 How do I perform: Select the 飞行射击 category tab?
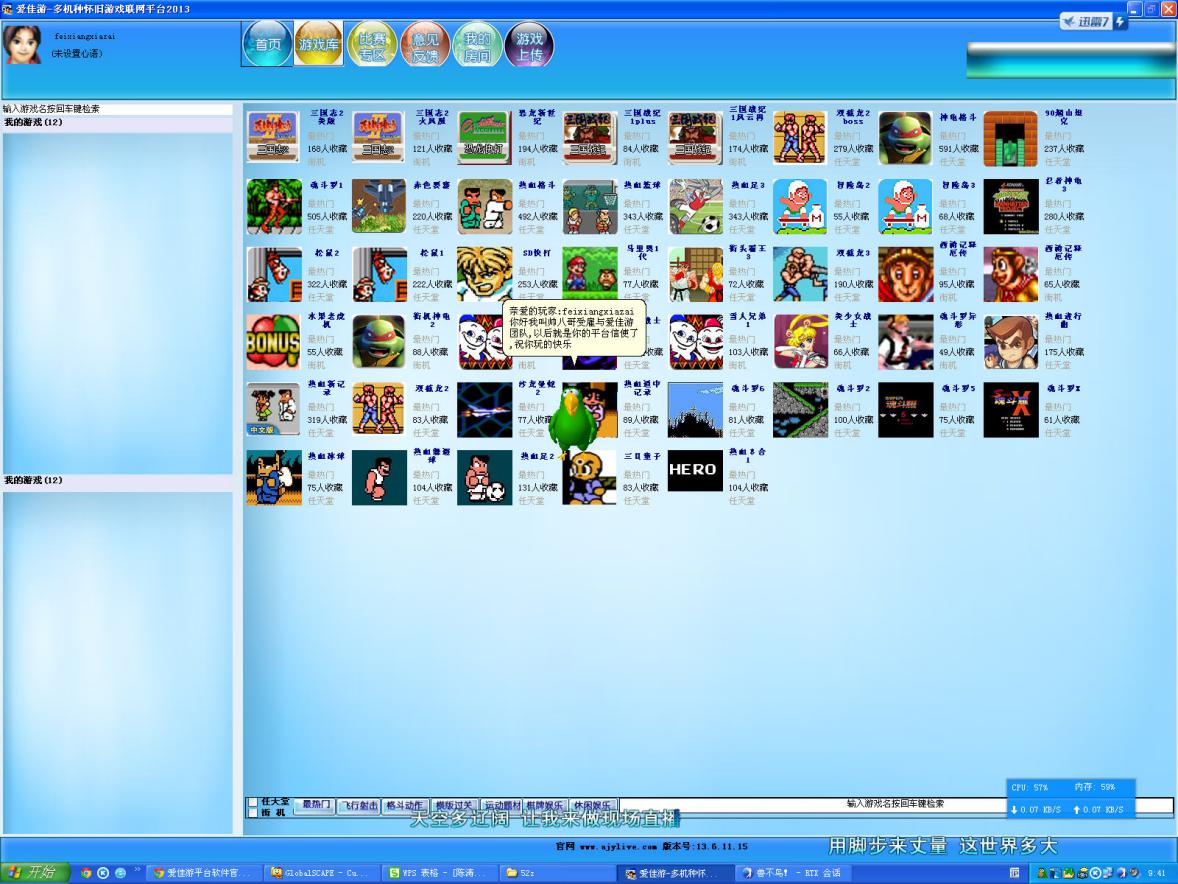point(360,805)
